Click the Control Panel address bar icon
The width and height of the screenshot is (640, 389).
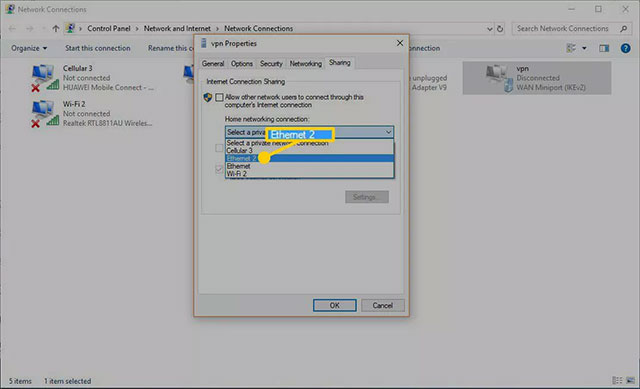point(70,28)
